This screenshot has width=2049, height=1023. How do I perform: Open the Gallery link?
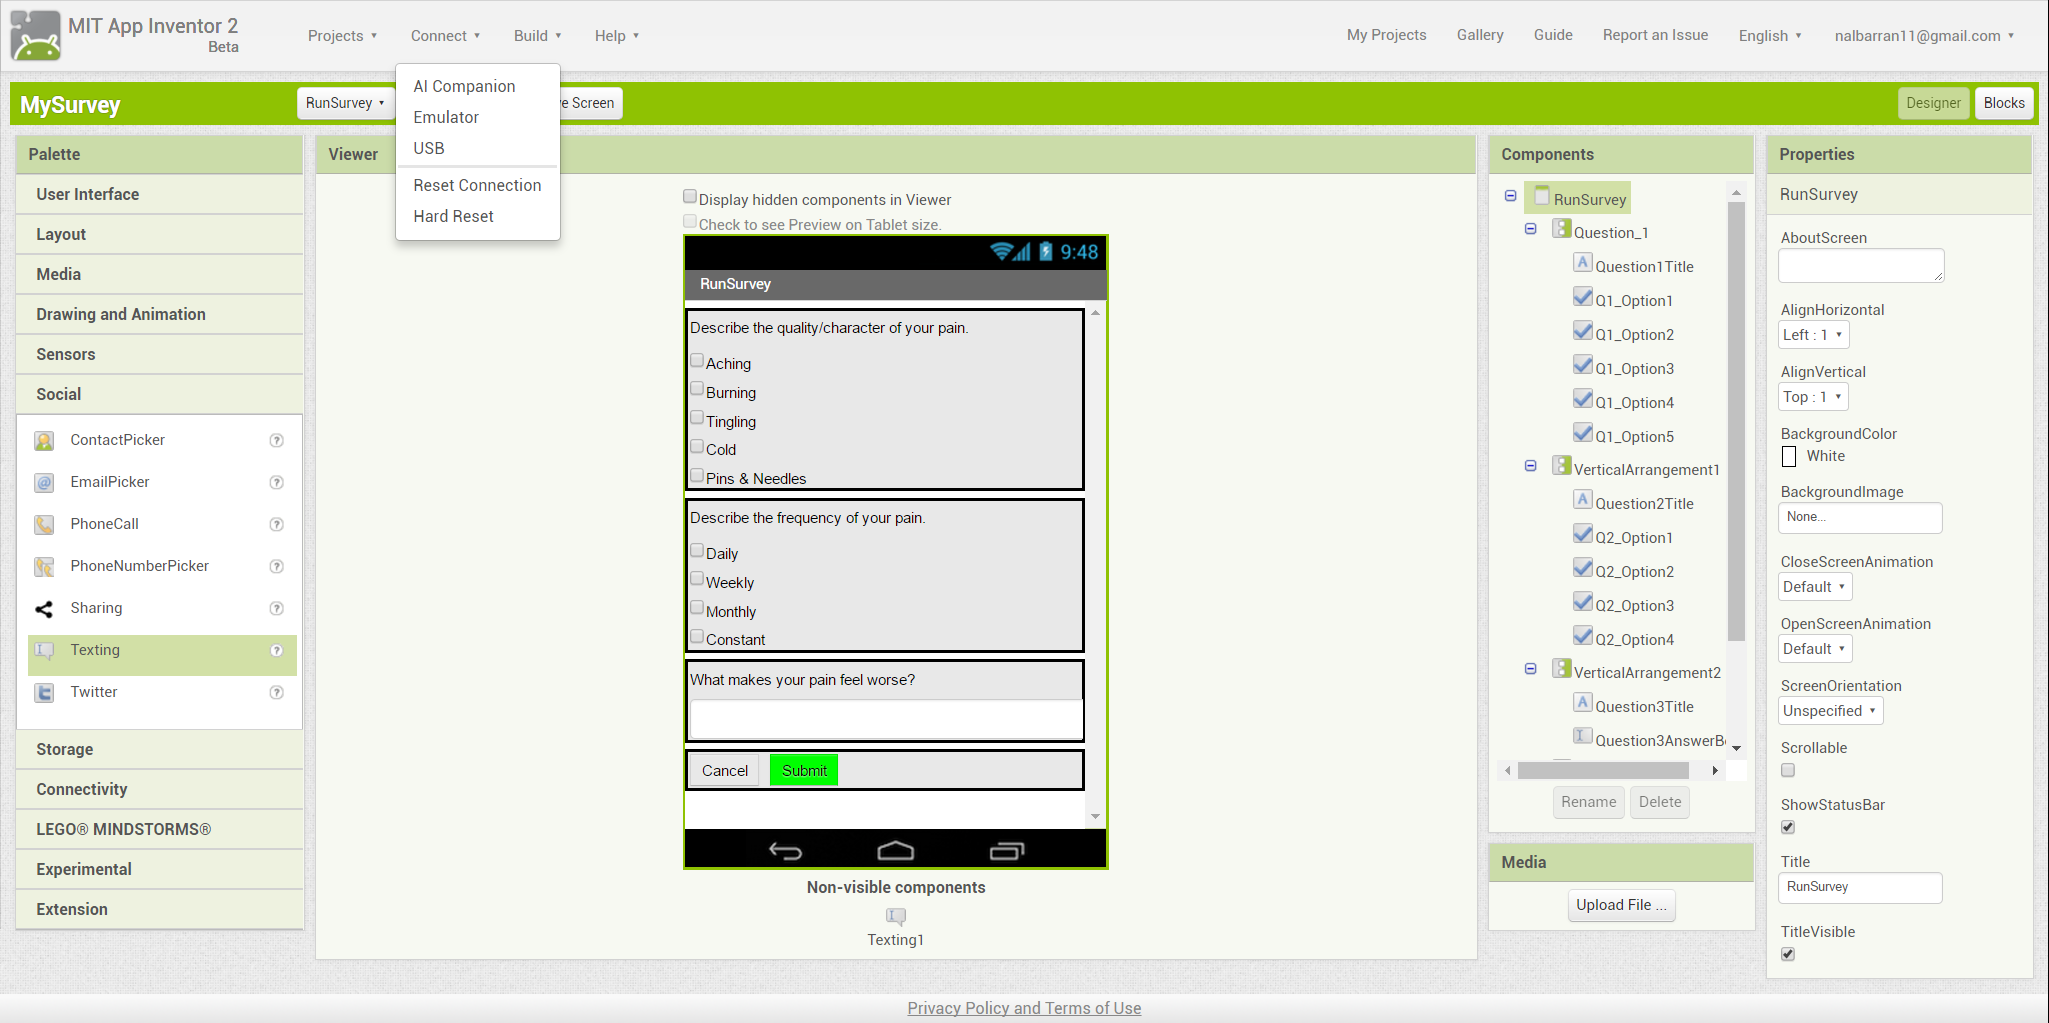pyautogui.click(x=1480, y=35)
